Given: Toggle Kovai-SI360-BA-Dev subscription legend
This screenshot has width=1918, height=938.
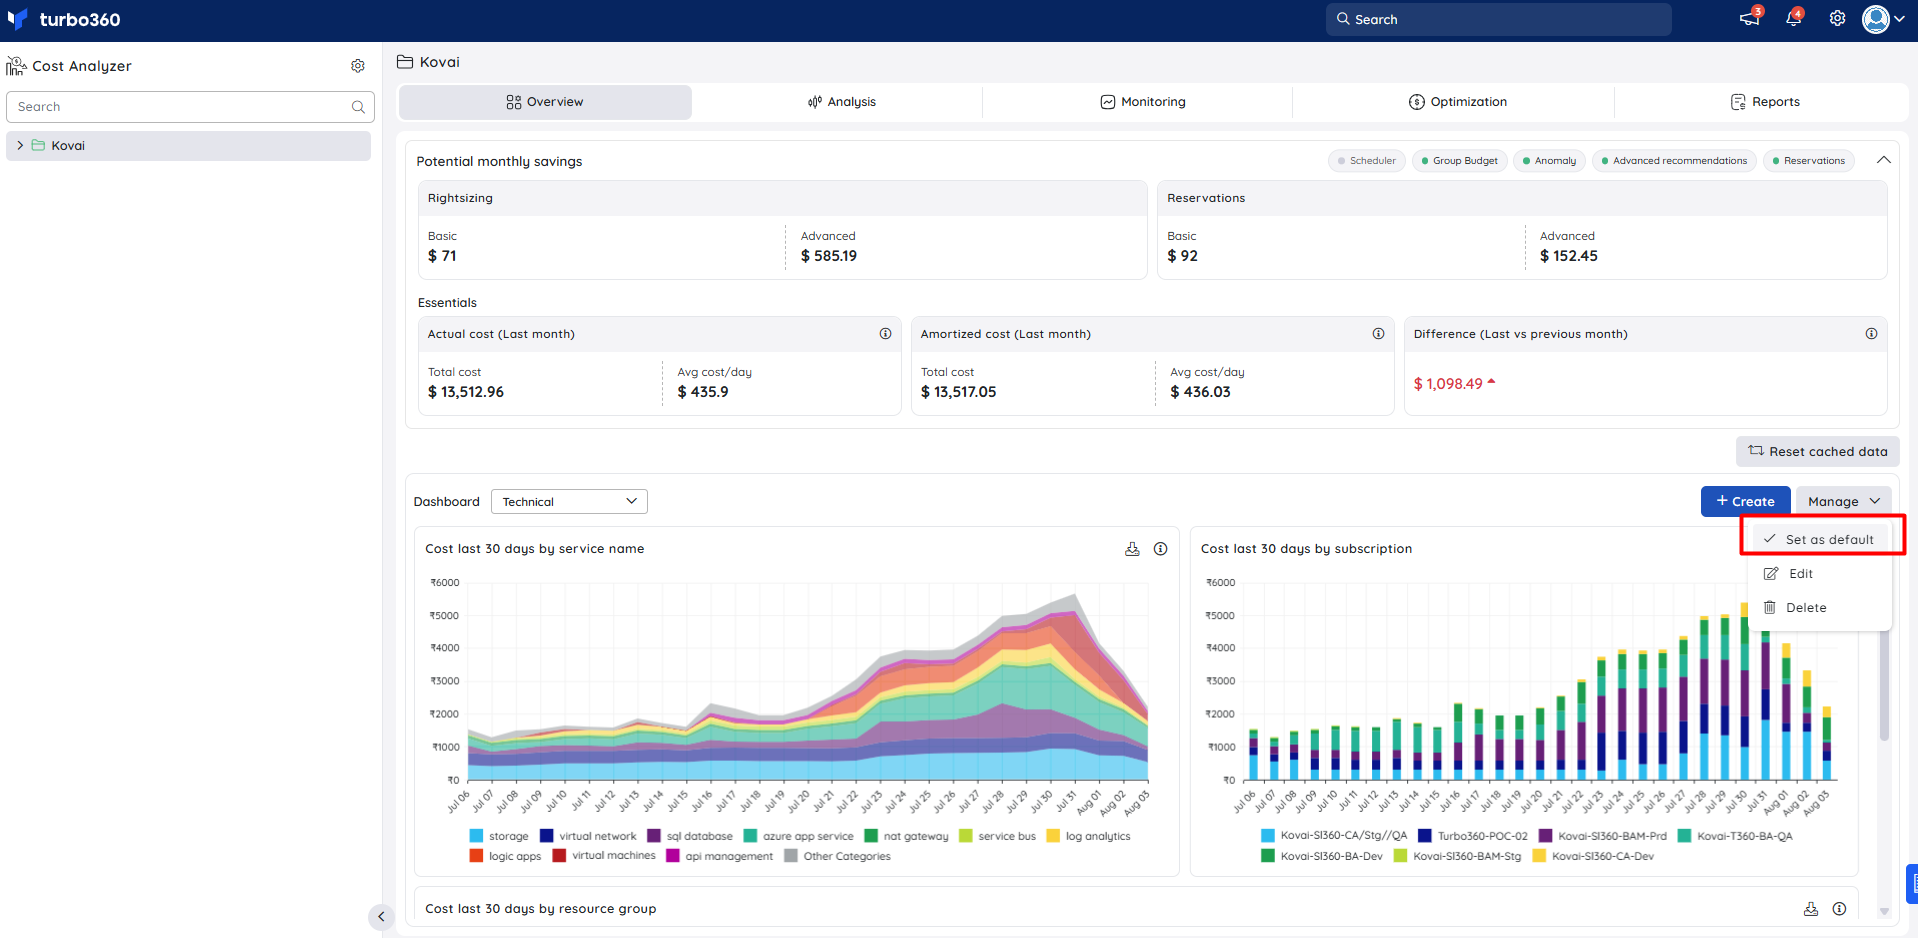Looking at the screenshot, I should coord(1322,856).
